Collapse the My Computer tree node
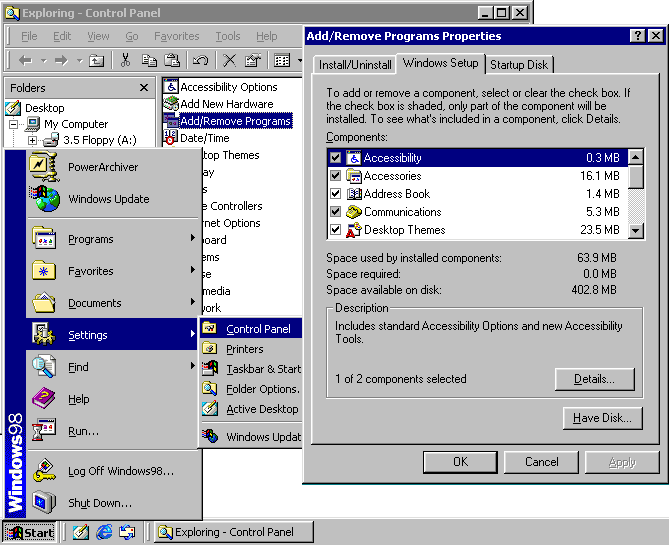 coord(14,124)
